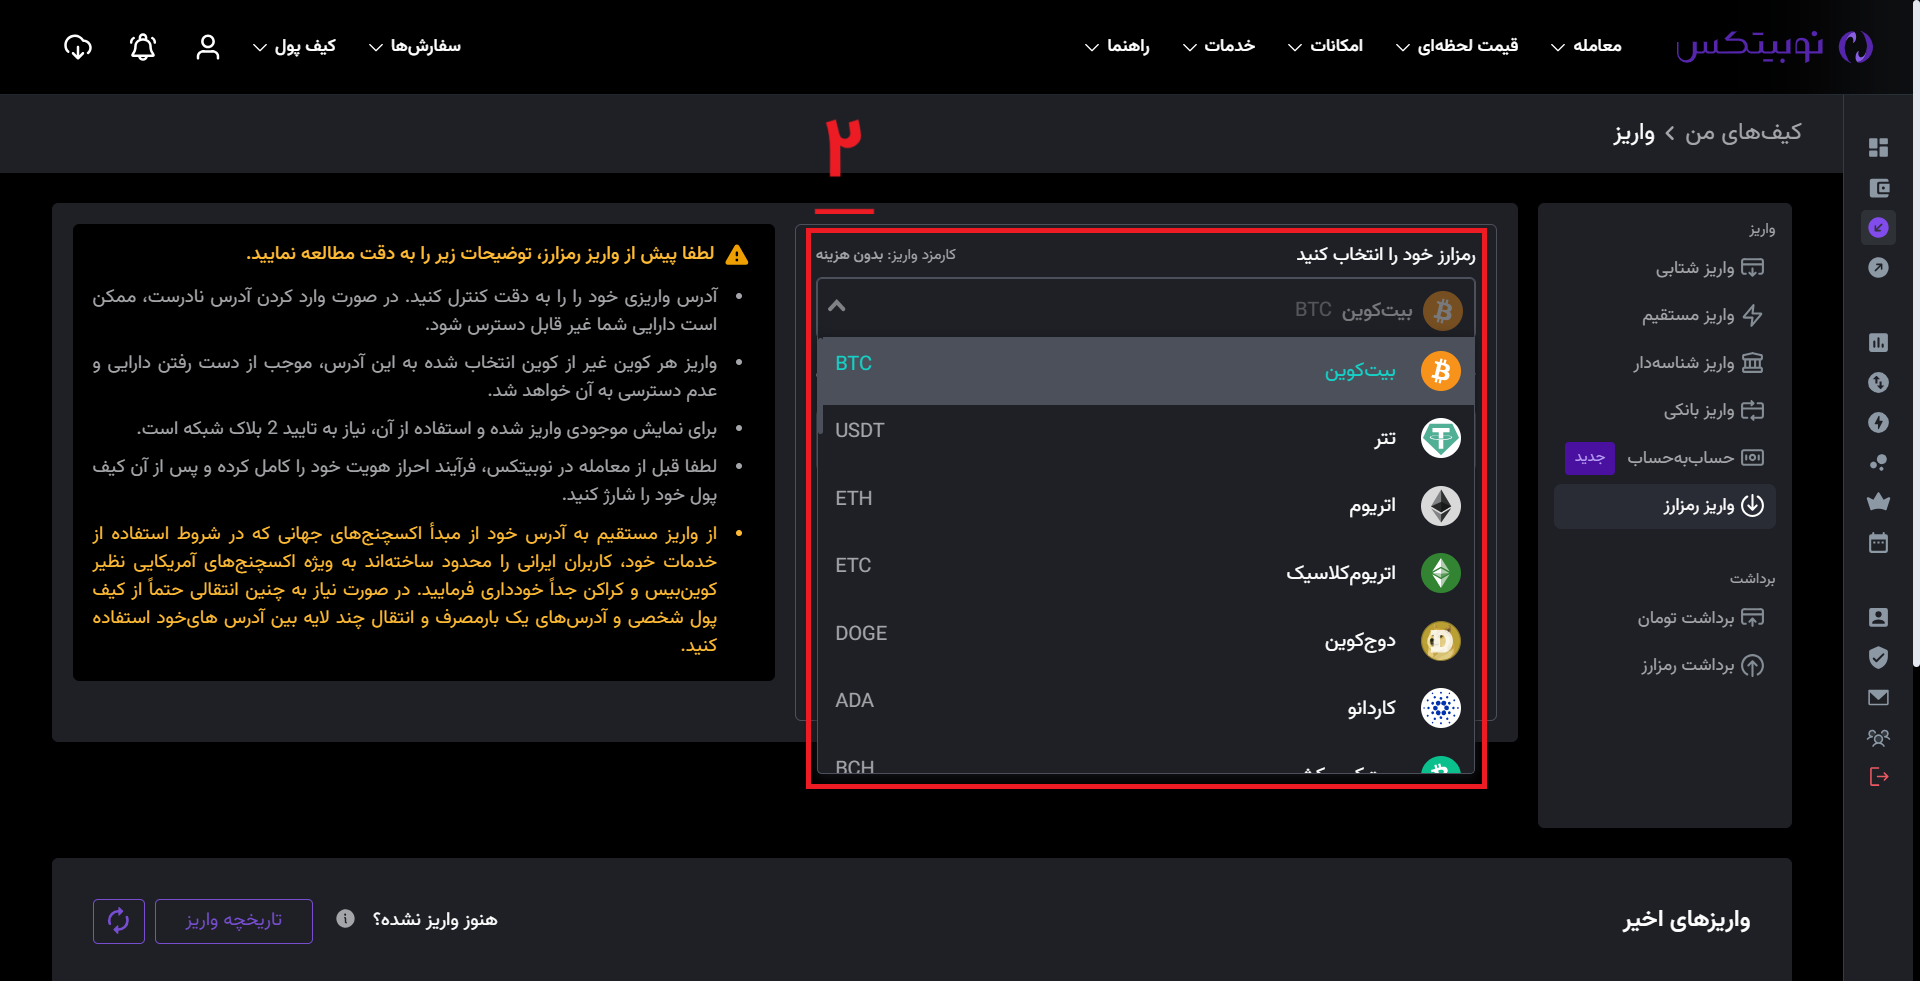Image resolution: width=1920 pixels, height=981 pixels.
Task: Open the swap arrows exchange sidebar icon
Action: [x=1878, y=382]
